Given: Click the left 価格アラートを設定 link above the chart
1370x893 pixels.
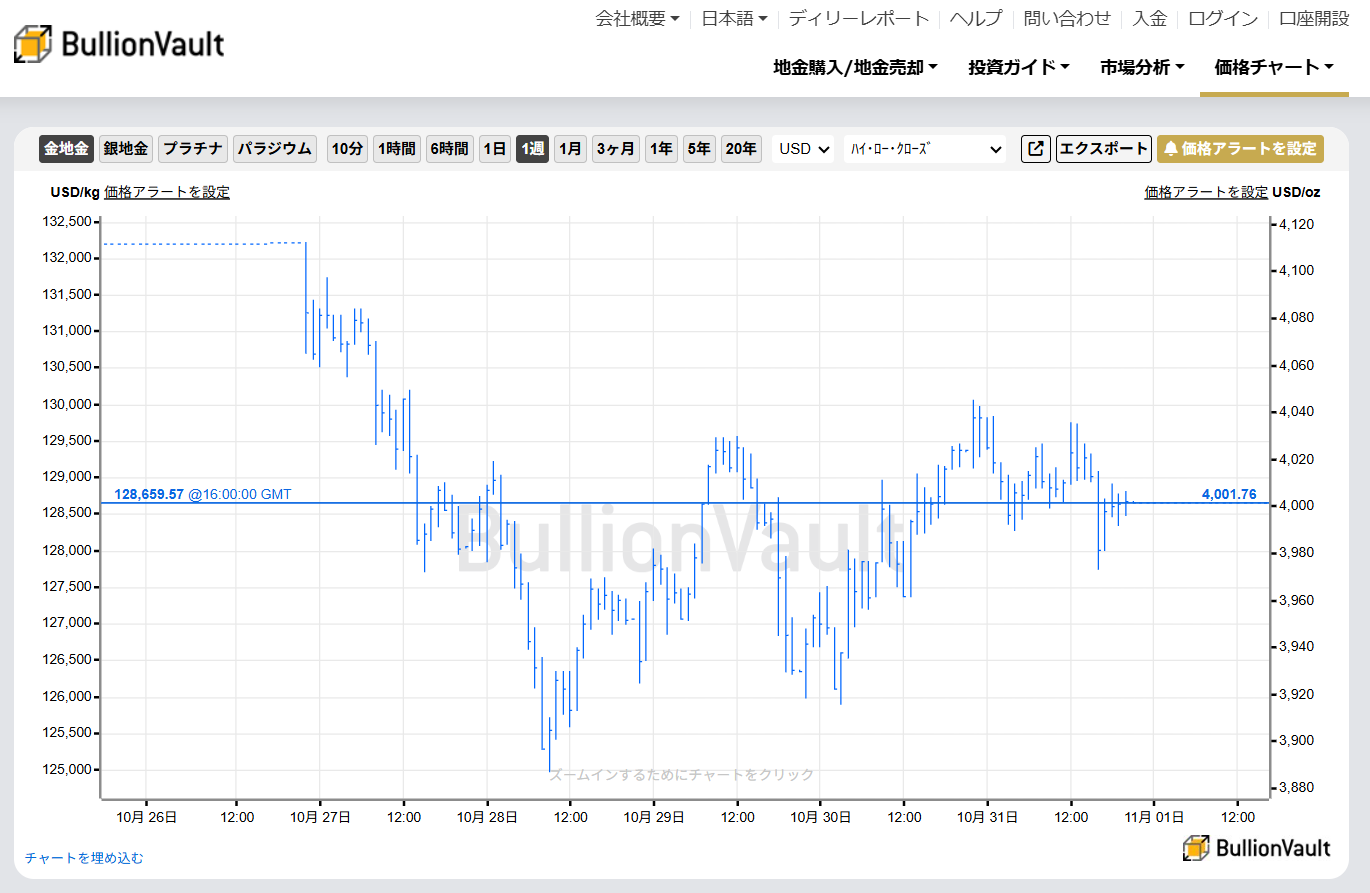Looking at the screenshot, I should 167,192.
